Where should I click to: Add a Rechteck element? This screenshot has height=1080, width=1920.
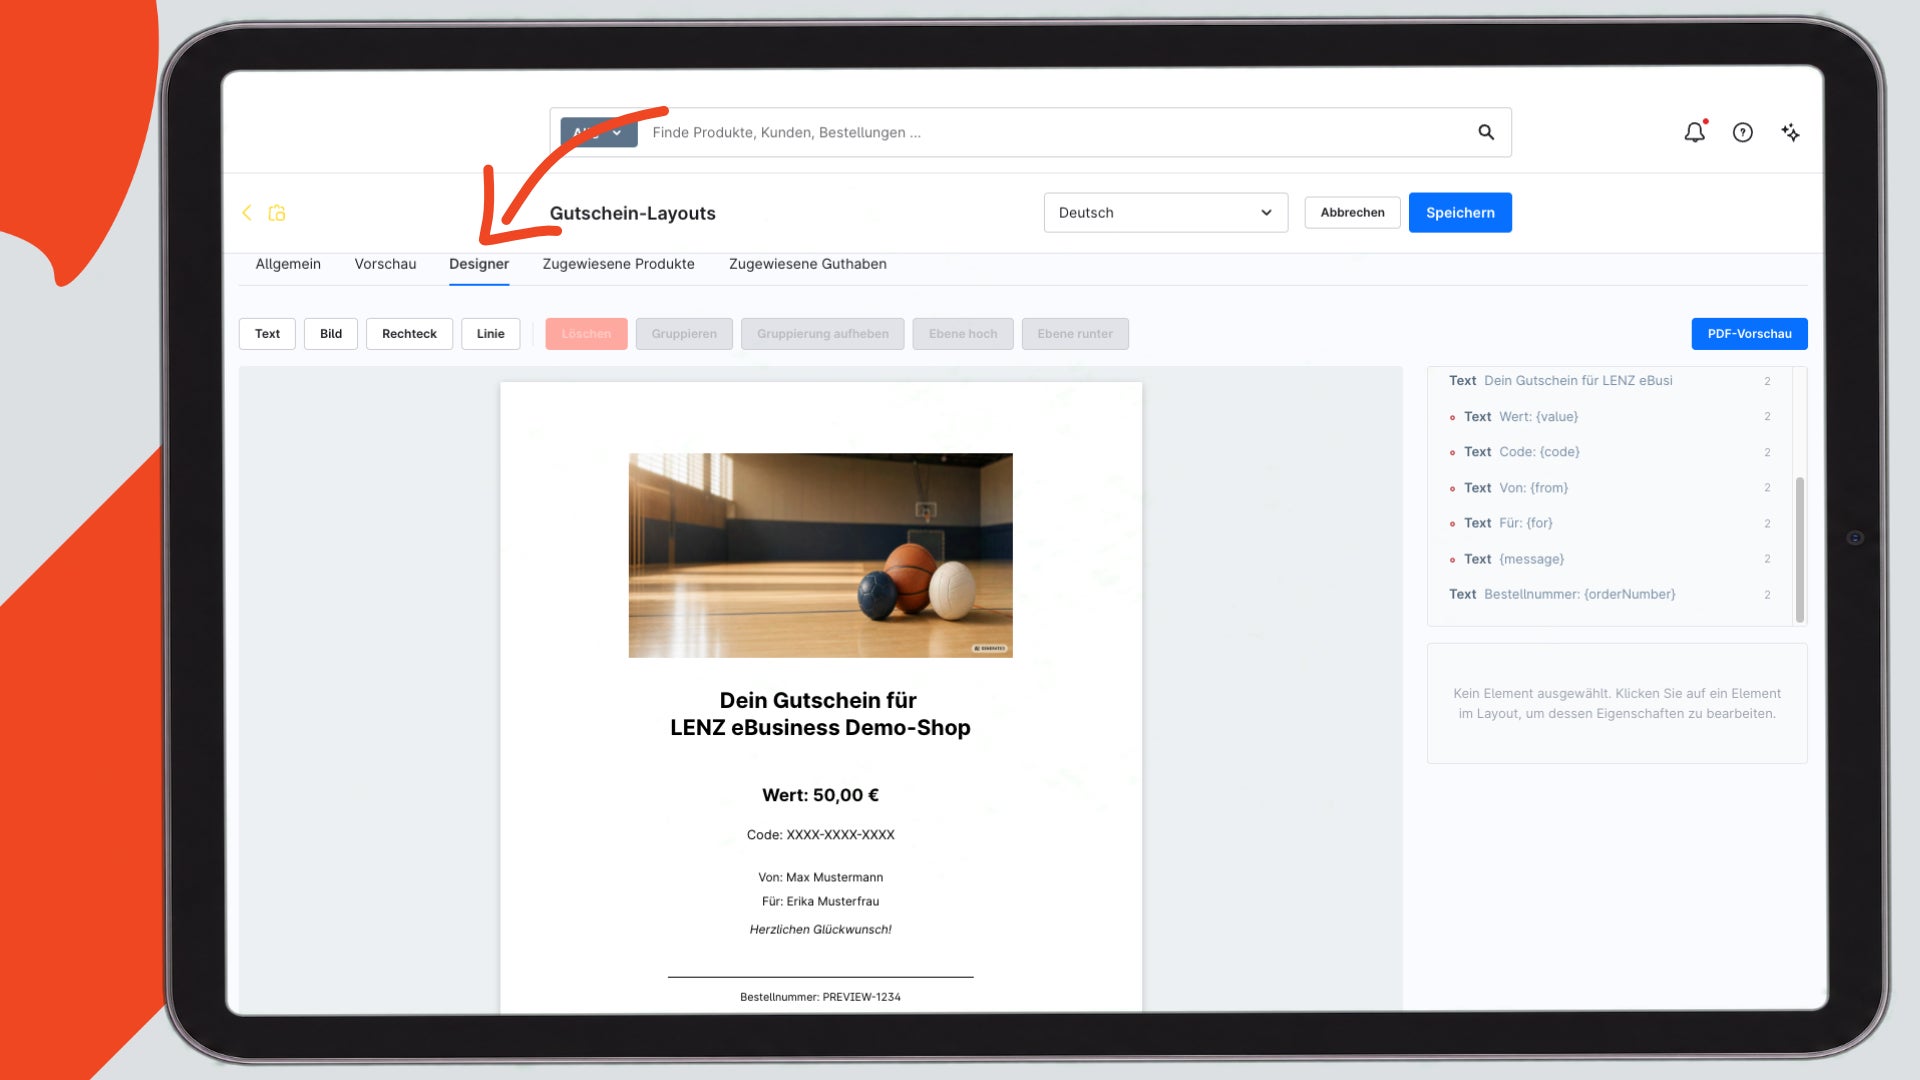(x=409, y=334)
